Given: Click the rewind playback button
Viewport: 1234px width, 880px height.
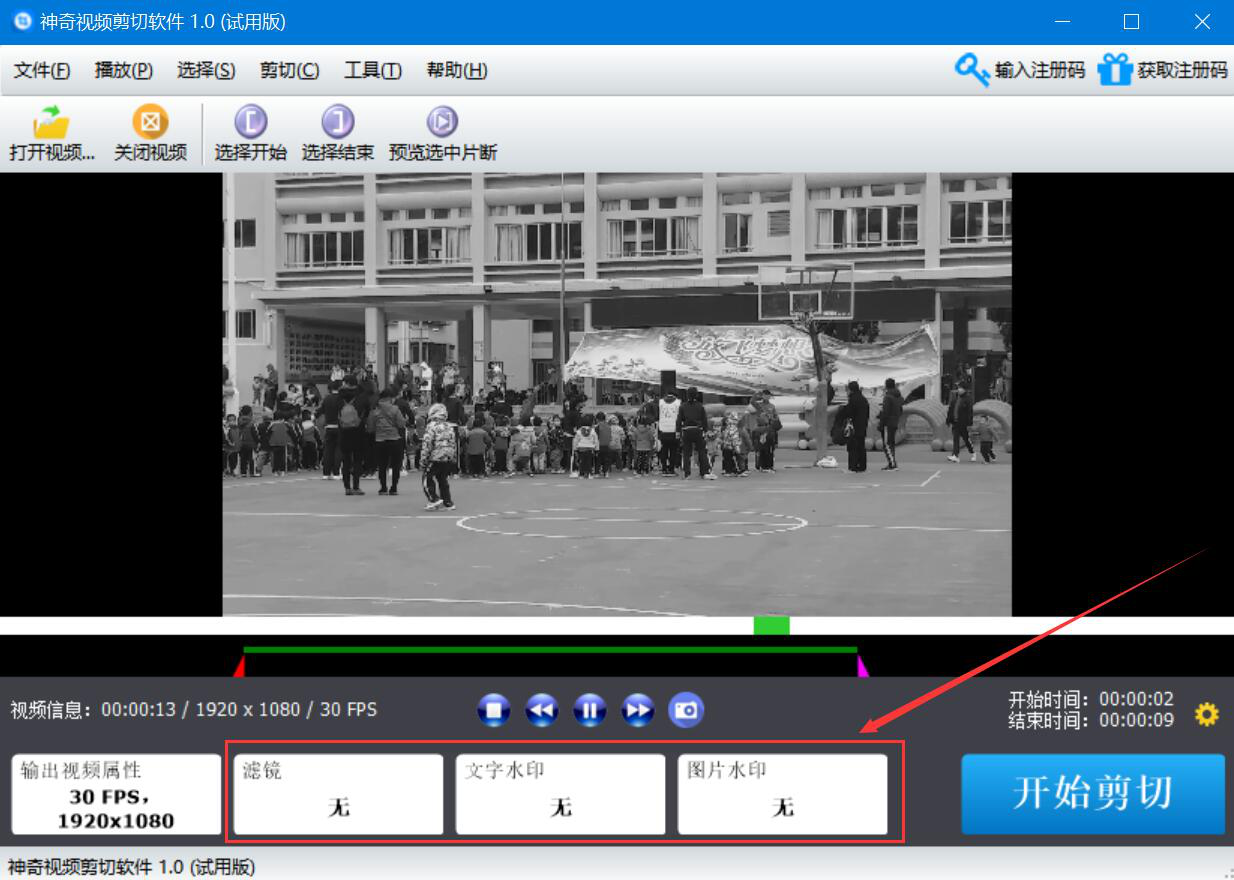Looking at the screenshot, I should [542, 710].
